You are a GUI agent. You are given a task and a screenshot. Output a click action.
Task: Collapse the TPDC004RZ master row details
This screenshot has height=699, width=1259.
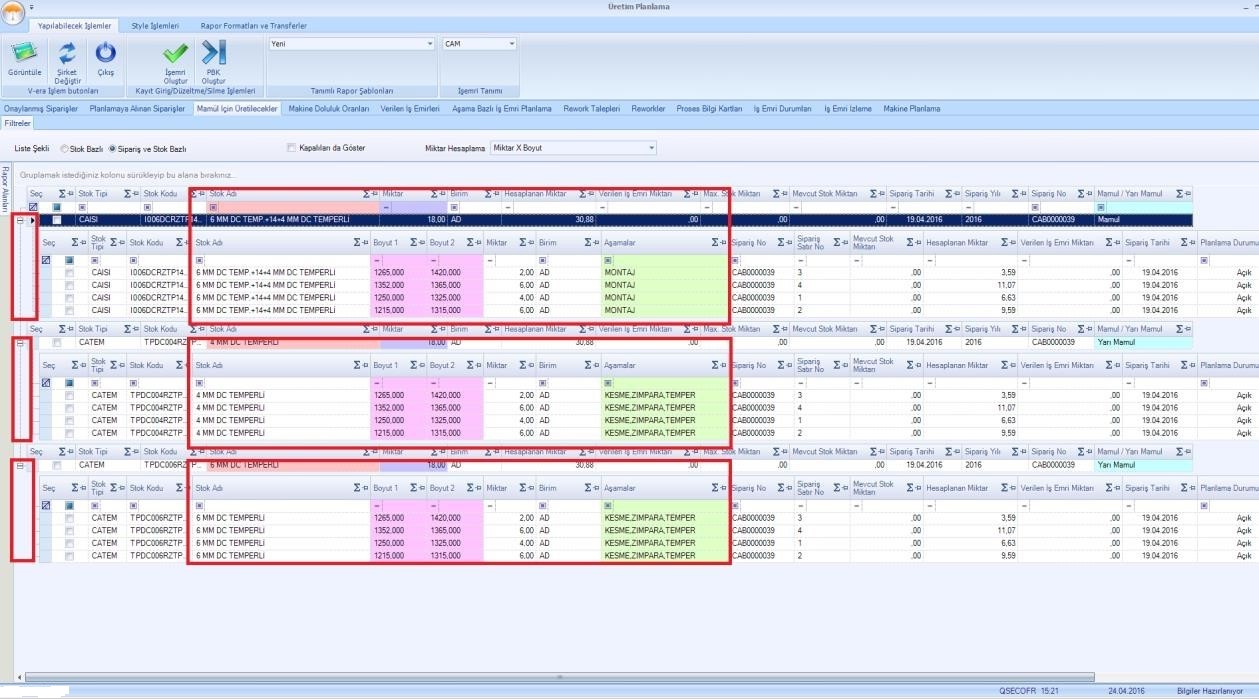[20, 342]
